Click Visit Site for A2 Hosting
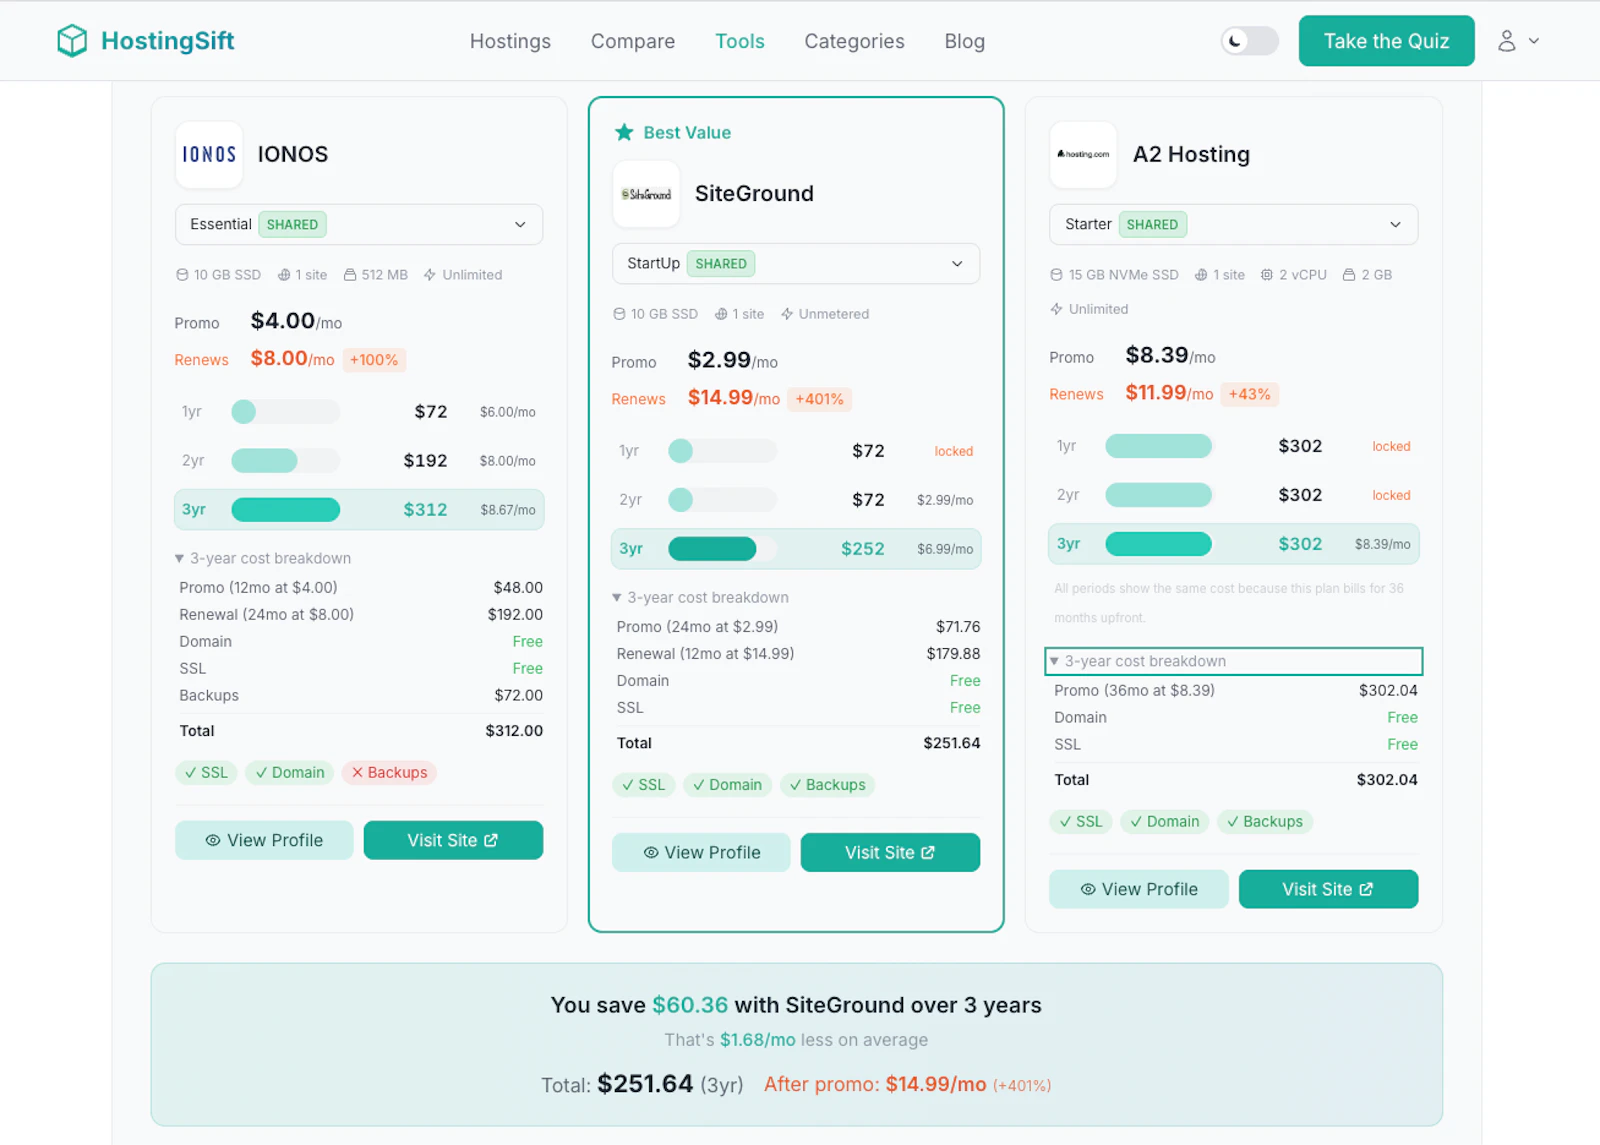 pos(1328,890)
